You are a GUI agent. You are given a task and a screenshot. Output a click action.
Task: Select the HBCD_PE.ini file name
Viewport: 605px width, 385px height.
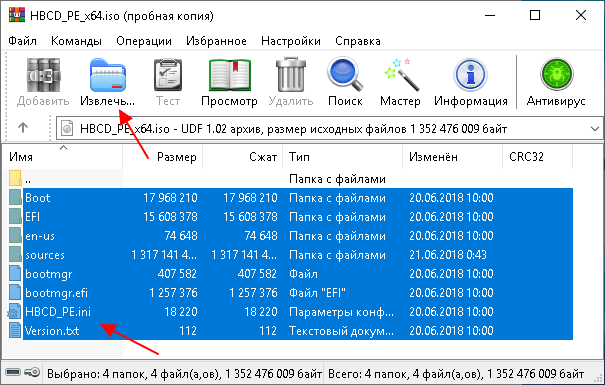58,312
